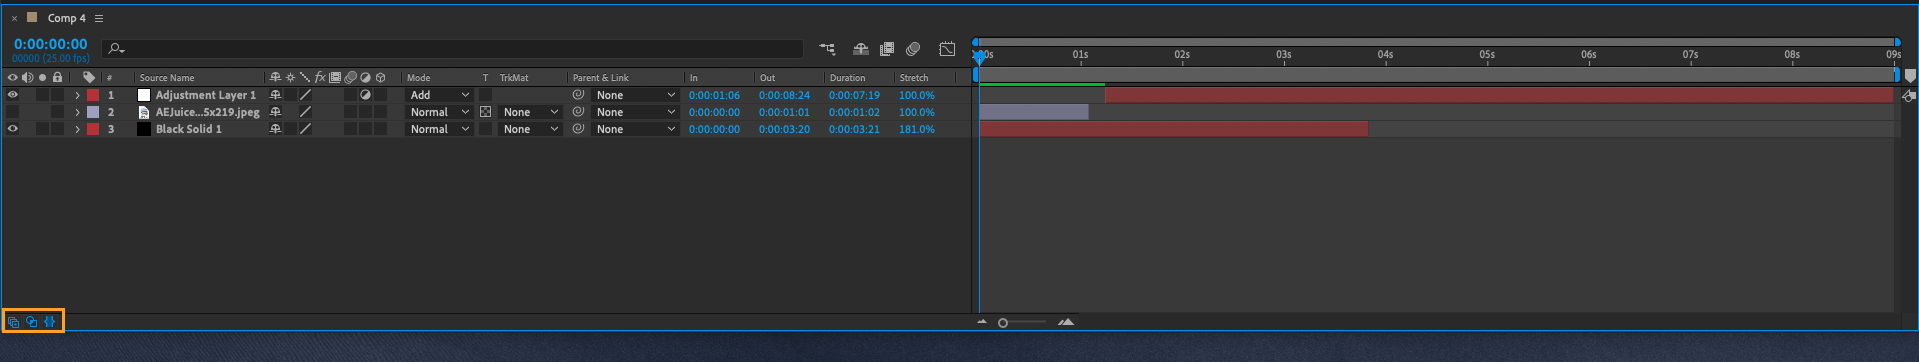Image resolution: width=1919 pixels, height=362 pixels.
Task: Click lavender label swatch of AEJuice jpeg layer
Action: (93, 112)
